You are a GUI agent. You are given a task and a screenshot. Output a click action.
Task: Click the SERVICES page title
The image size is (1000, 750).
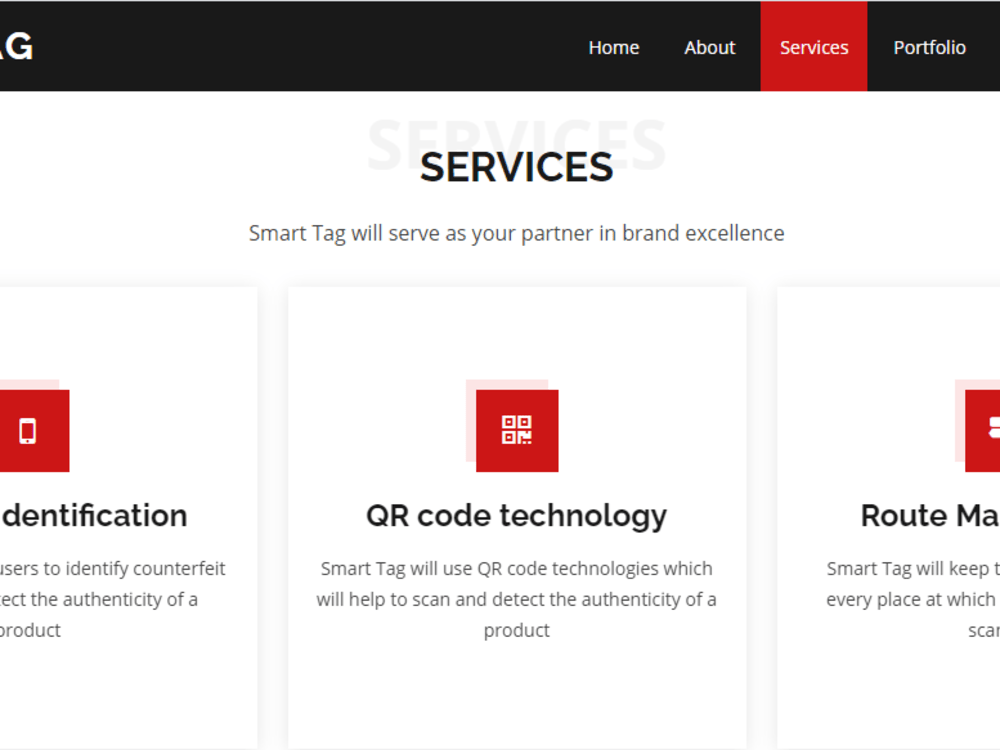point(517,167)
